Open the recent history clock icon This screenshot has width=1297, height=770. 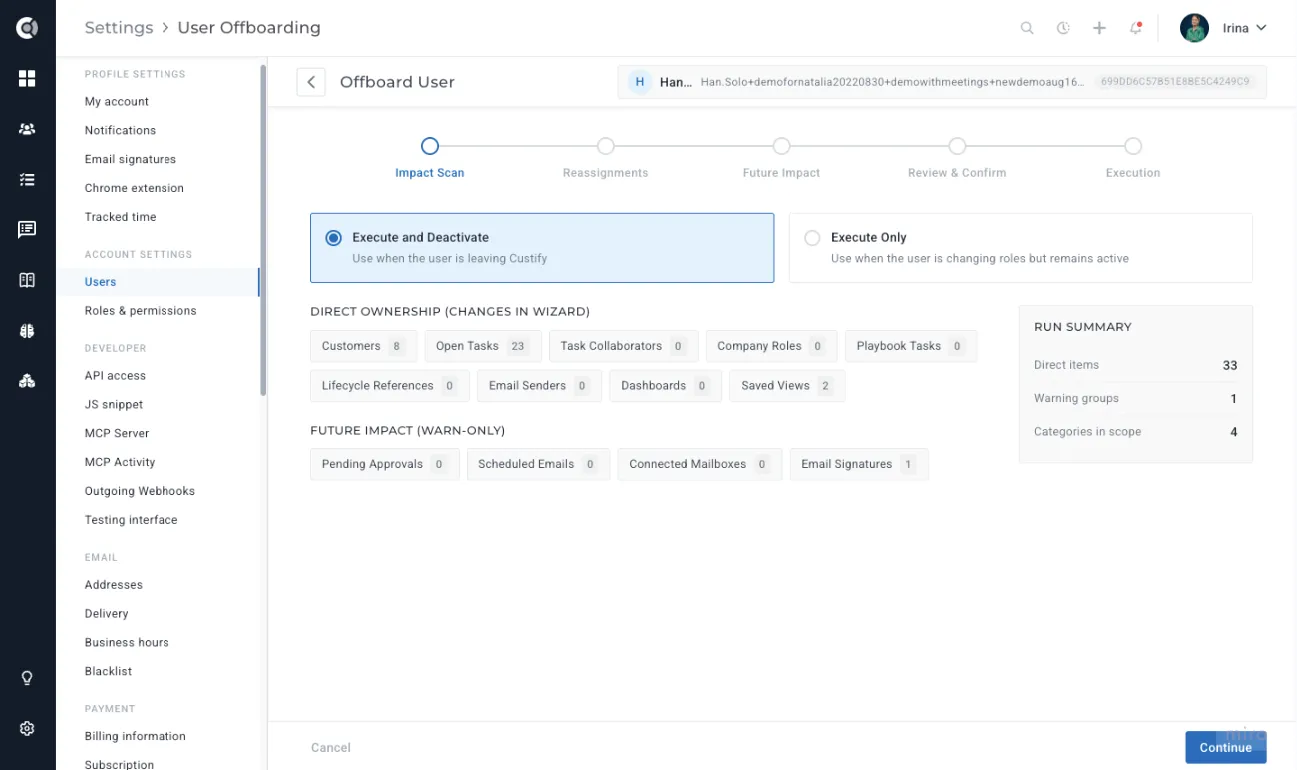pos(1063,28)
